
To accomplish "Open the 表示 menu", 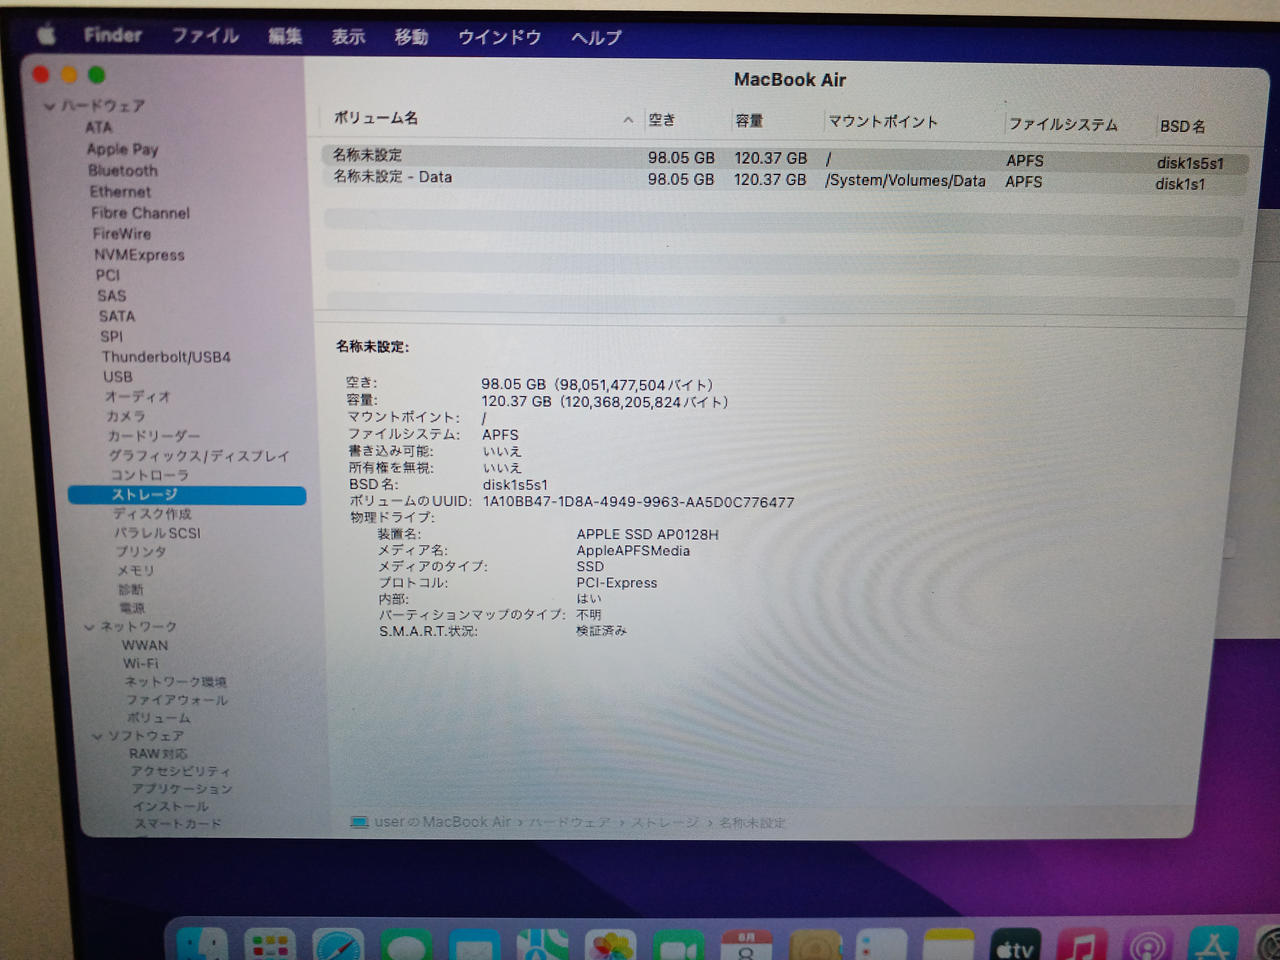I will tap(348, 37).
